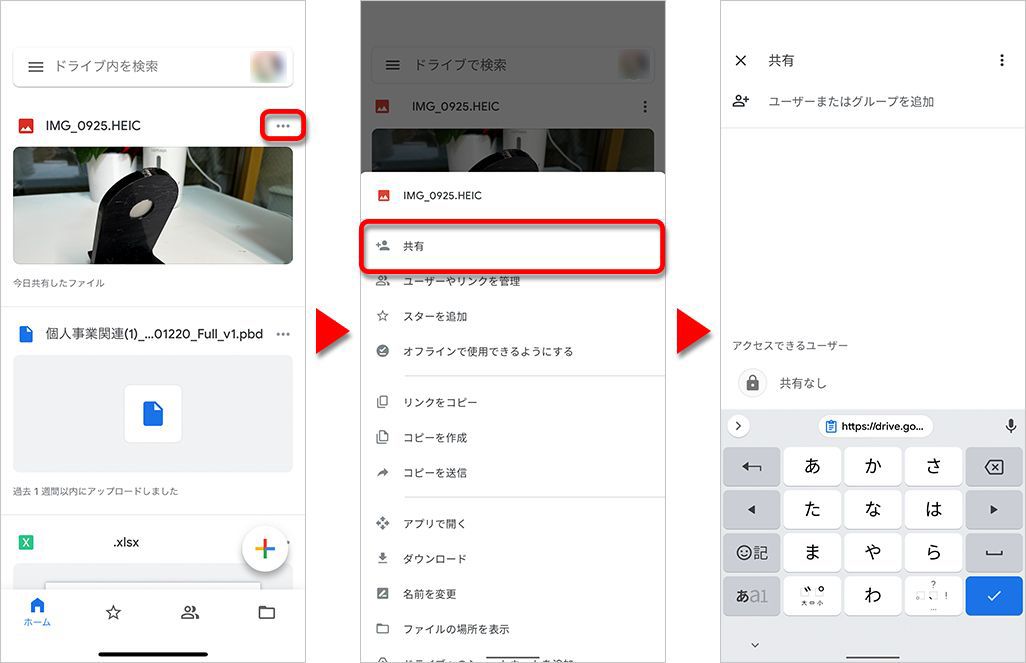Close the 共有 share screen with X
The width and height of the screenshot is (1026, 663).
pyautogui.click(x=741, y=61)
